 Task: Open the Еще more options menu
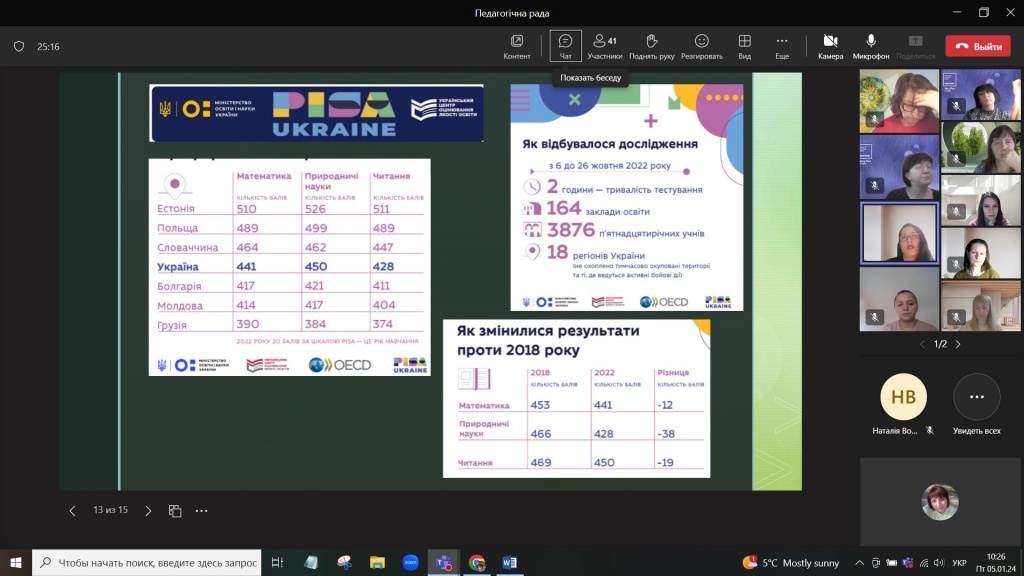(782, 46)
